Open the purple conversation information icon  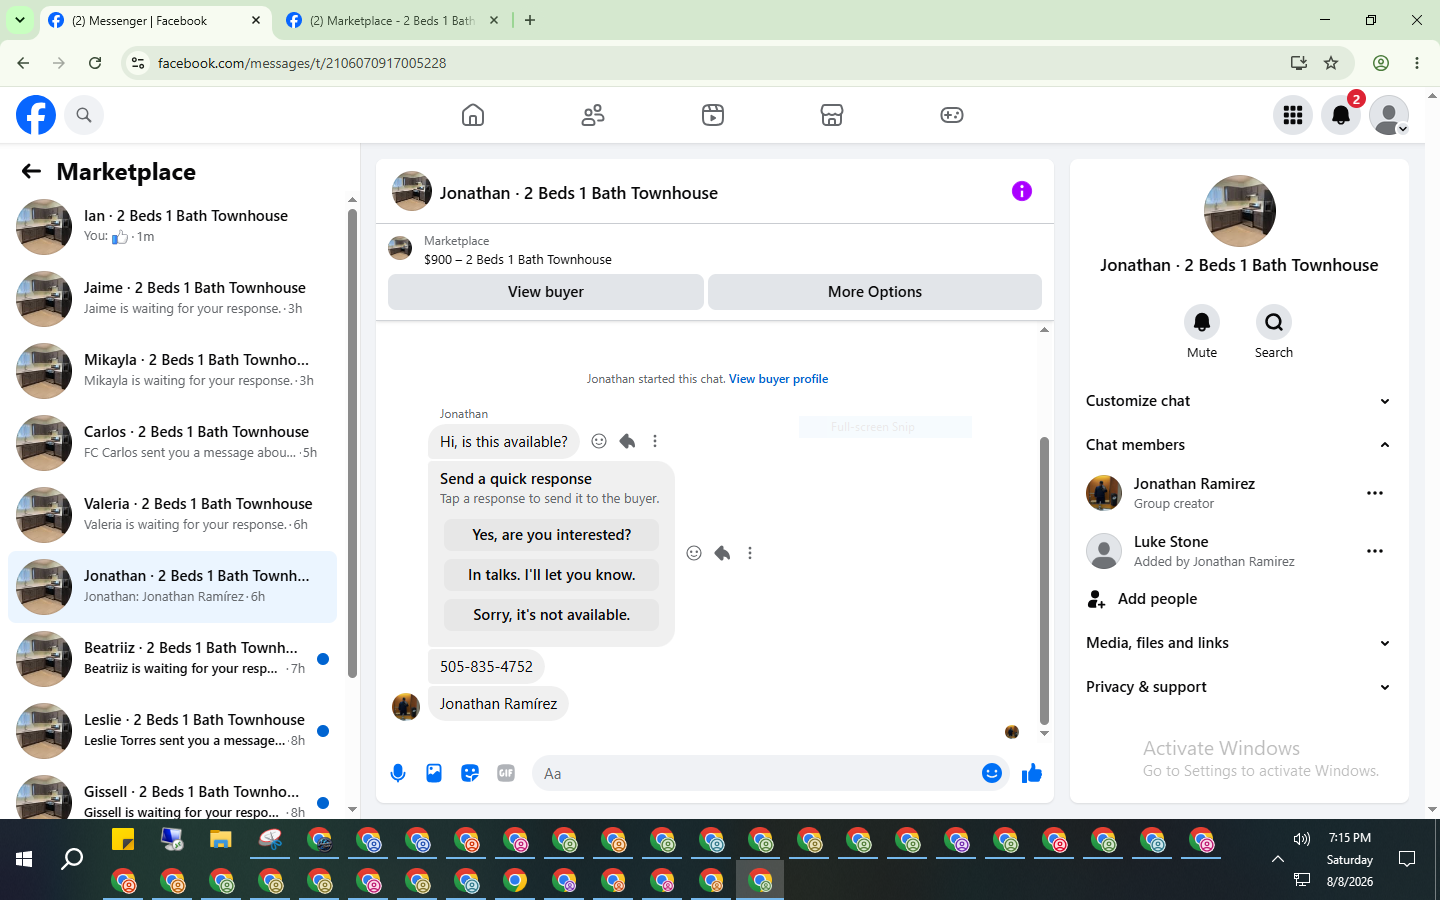[1022, 191]
